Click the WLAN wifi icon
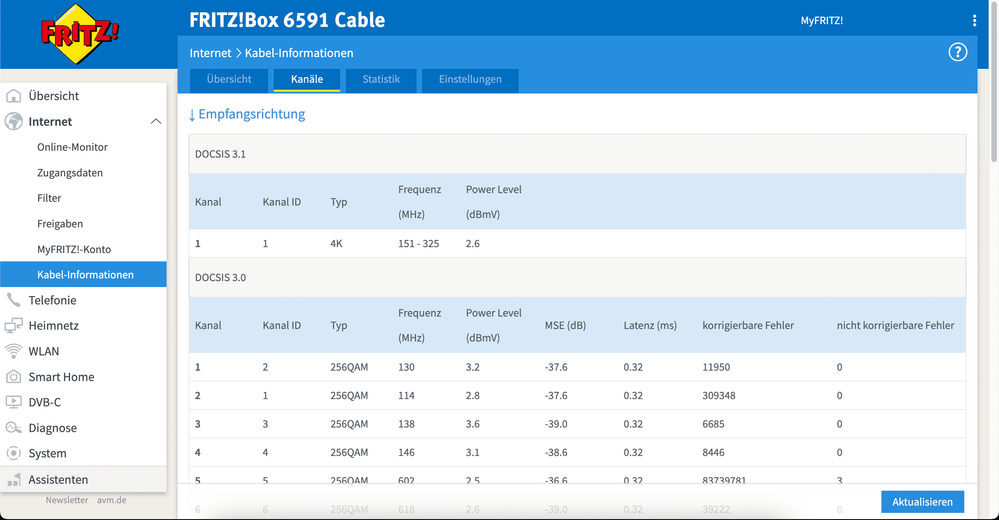The image size is (999, 520). (14, 352)
